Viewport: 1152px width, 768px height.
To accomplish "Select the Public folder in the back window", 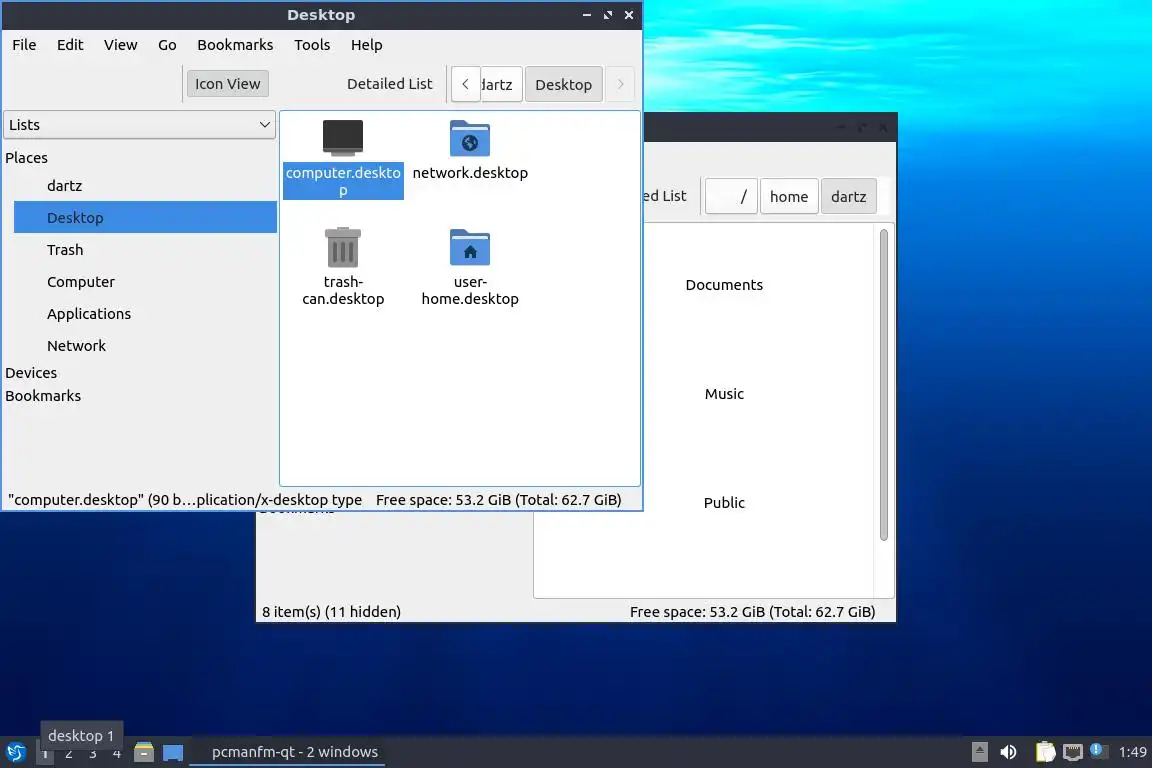I will [x=724, y=503].
